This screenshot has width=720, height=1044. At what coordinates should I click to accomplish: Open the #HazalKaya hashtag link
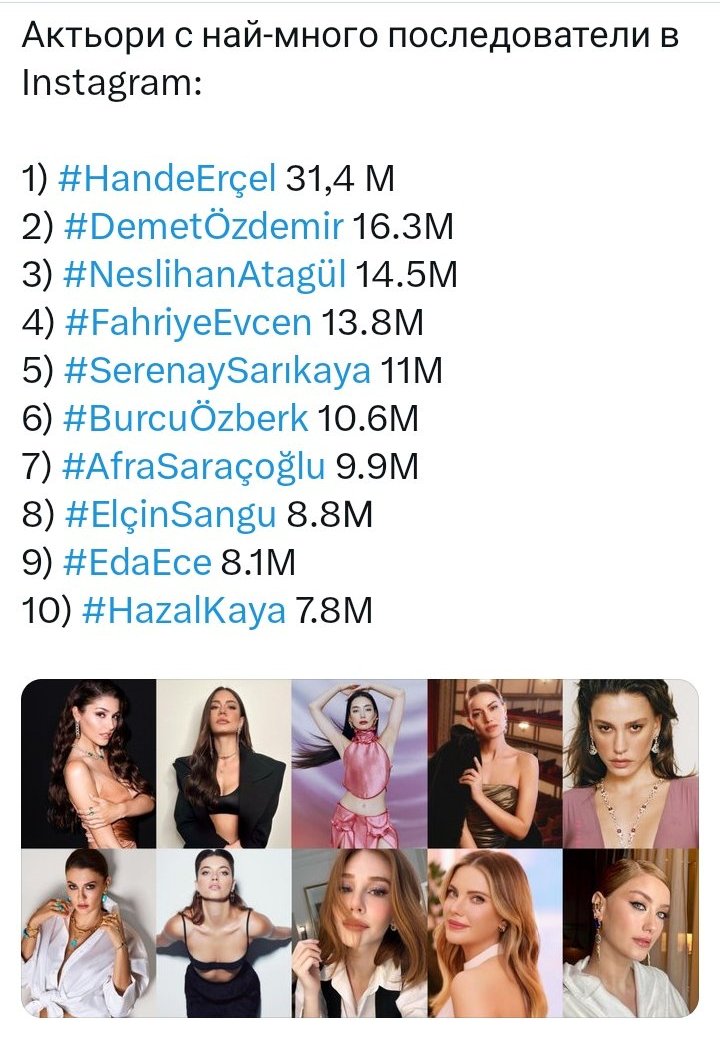179,612
